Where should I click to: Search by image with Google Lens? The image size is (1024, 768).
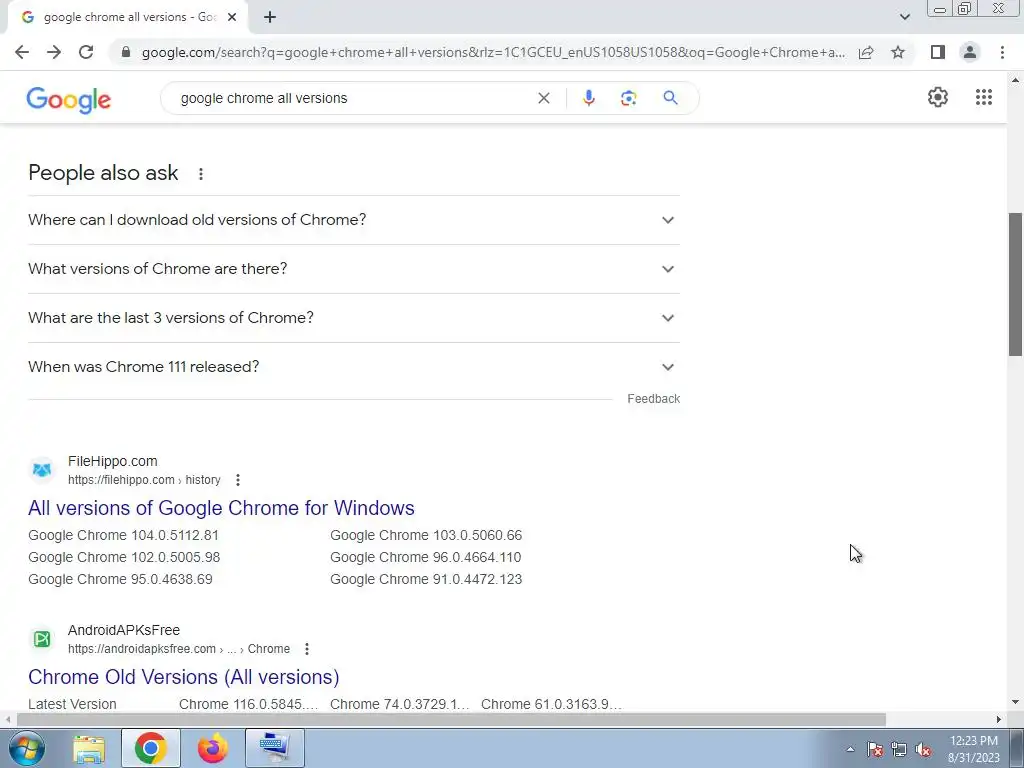pos(628,98)
